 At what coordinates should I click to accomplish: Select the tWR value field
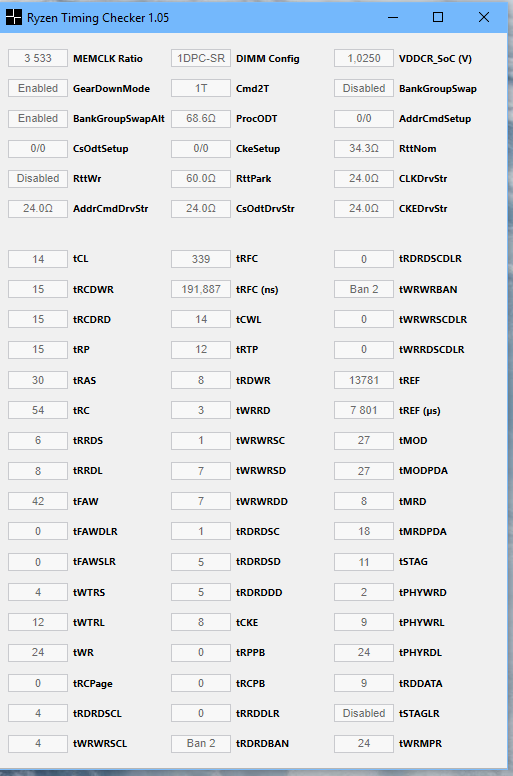click(38, 652)
